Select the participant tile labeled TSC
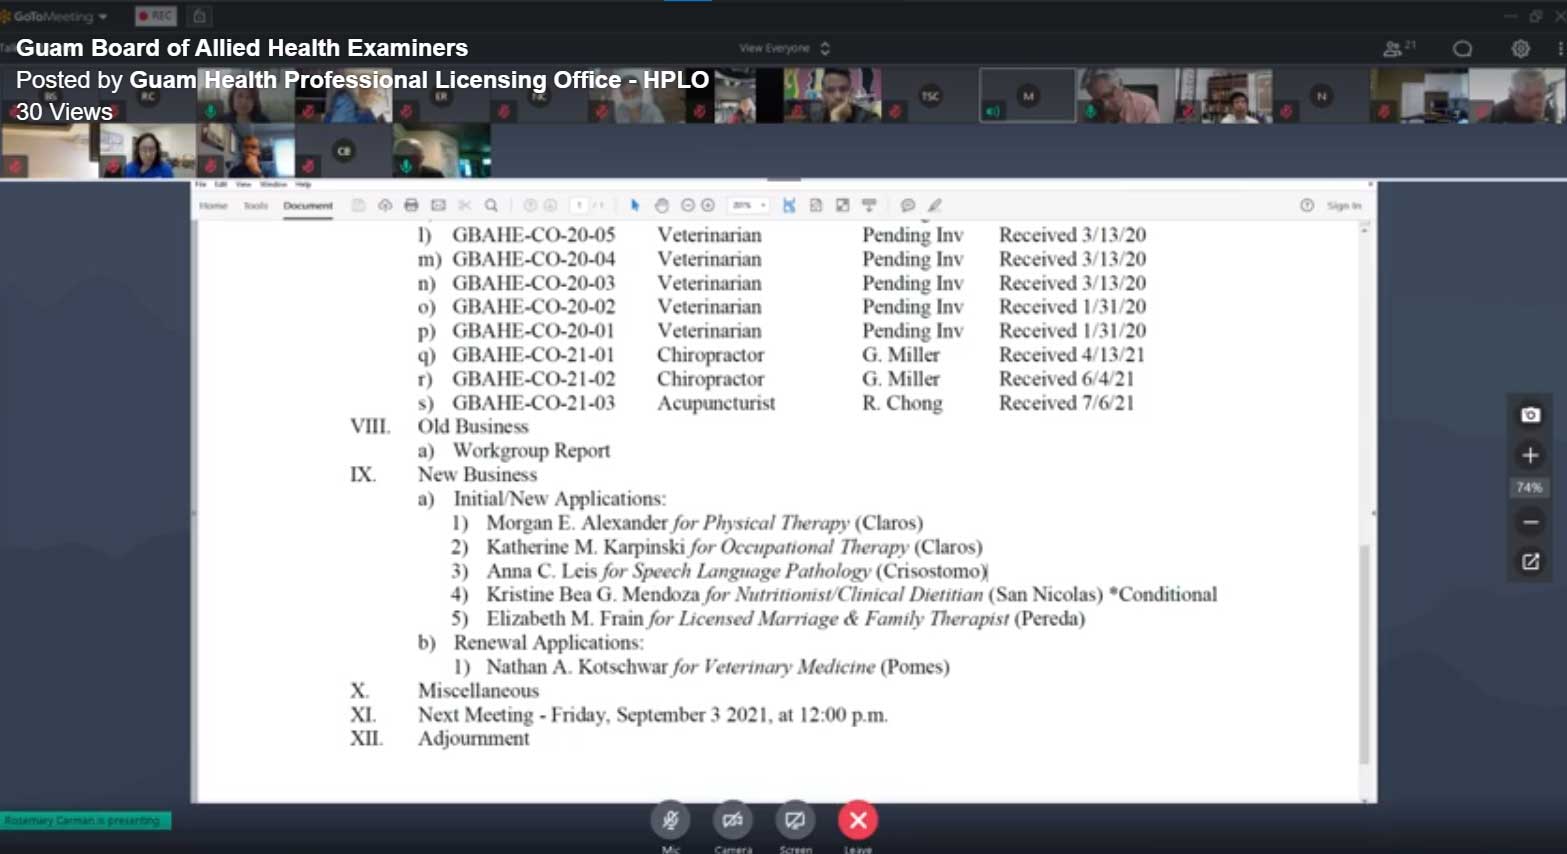The width and height of the screenshot is (1567, 854). coord(930,96)
